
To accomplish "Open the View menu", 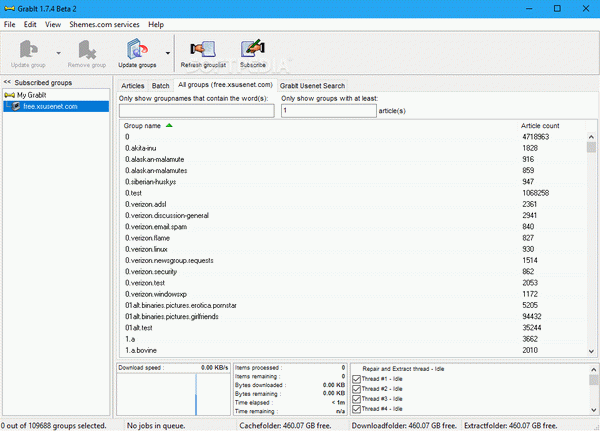I will tap(53, 24).
